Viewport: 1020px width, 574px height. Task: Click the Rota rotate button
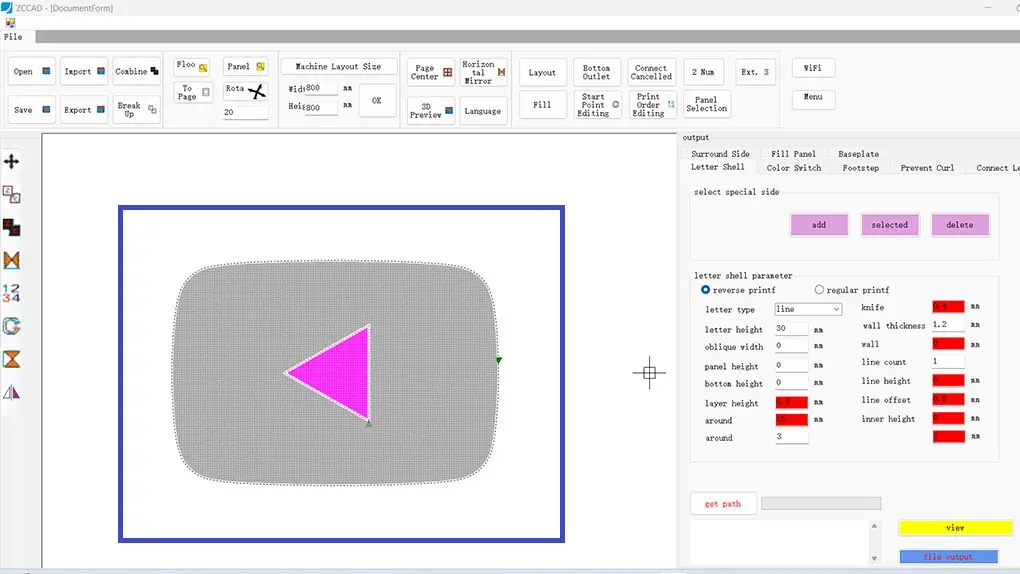click(245, 90)
